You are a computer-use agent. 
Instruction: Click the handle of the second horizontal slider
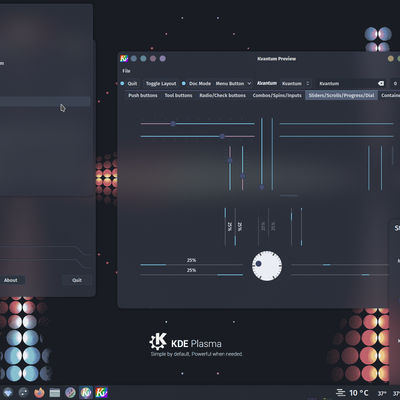point(222,136)
